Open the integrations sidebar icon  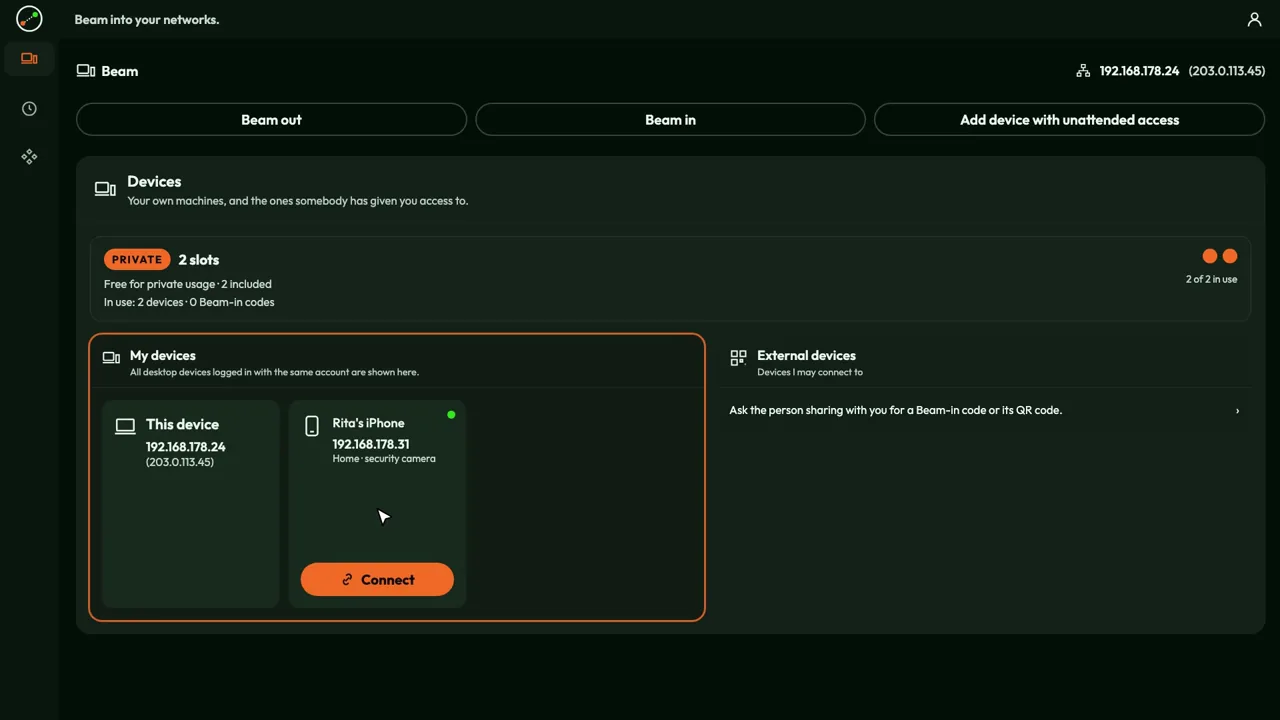(29, 157)
